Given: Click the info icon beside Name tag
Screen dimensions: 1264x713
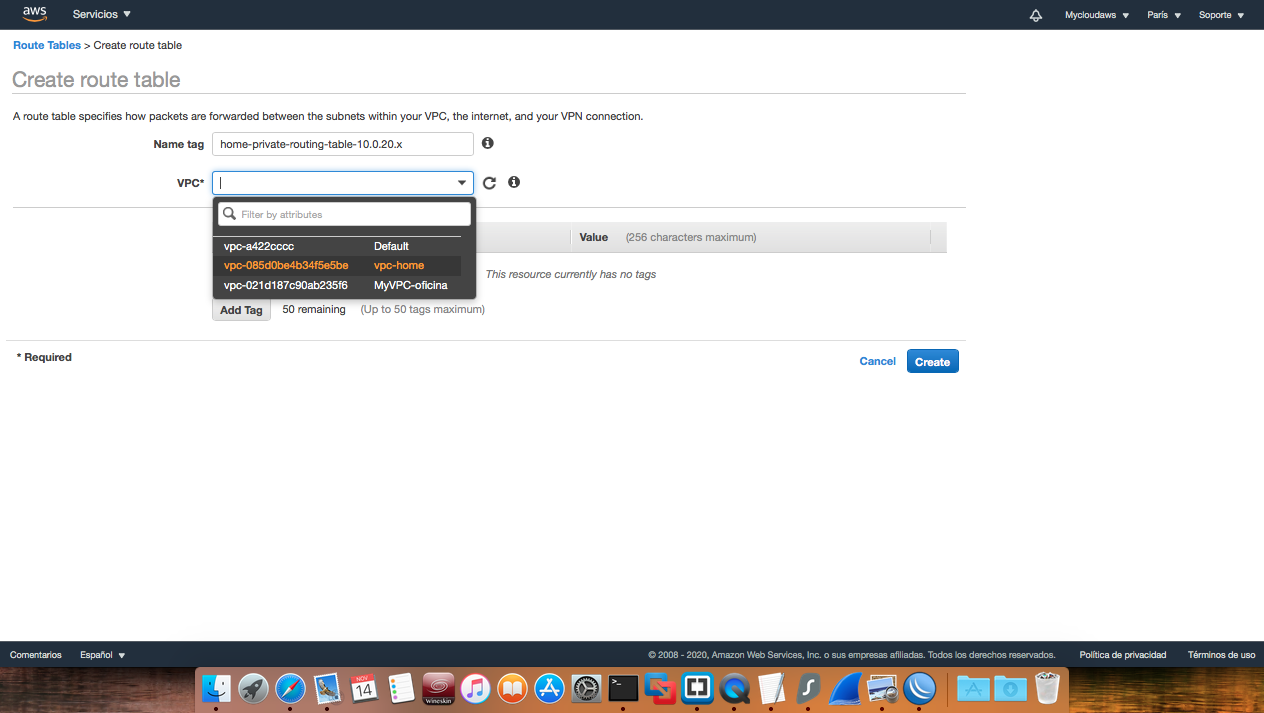Looking at the screenshot, I should click(487, 143).
